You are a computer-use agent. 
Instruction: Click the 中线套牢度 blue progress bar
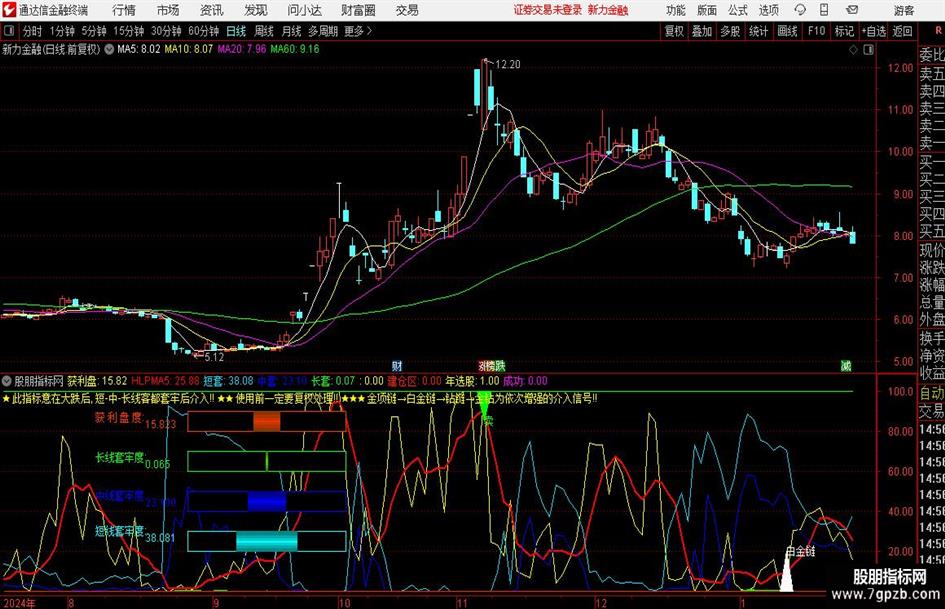[x=266, y=501]
